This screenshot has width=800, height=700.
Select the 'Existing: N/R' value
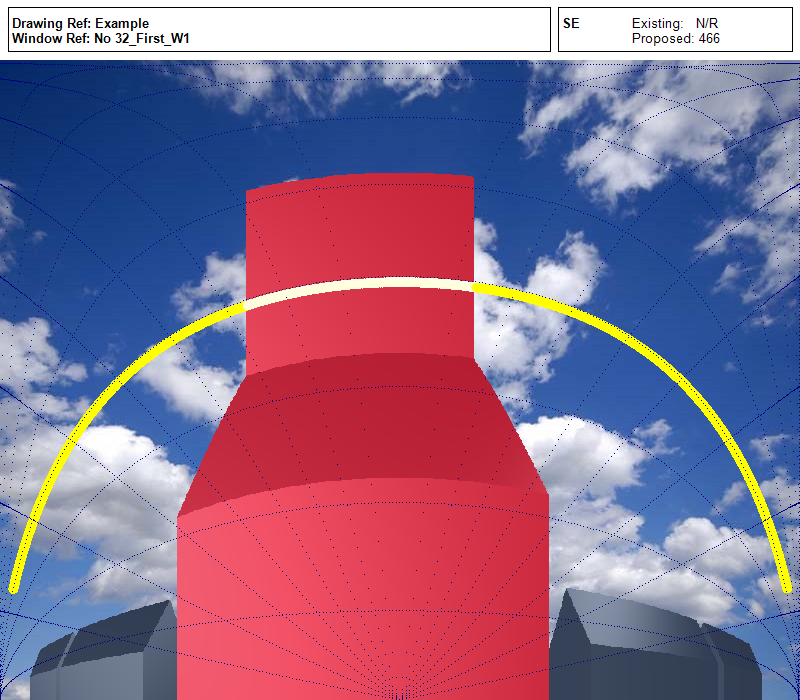675,23
